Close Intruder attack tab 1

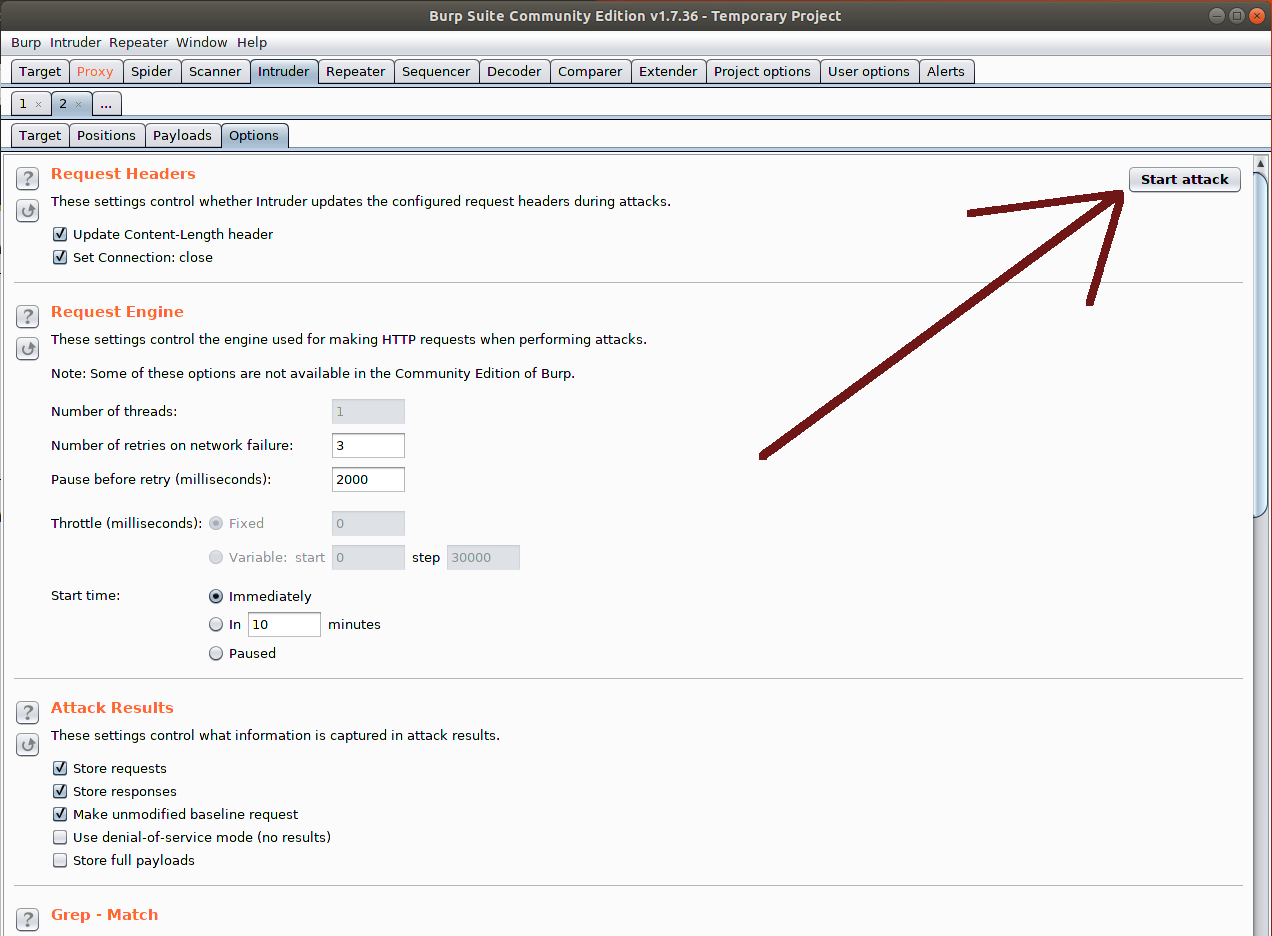38,104
